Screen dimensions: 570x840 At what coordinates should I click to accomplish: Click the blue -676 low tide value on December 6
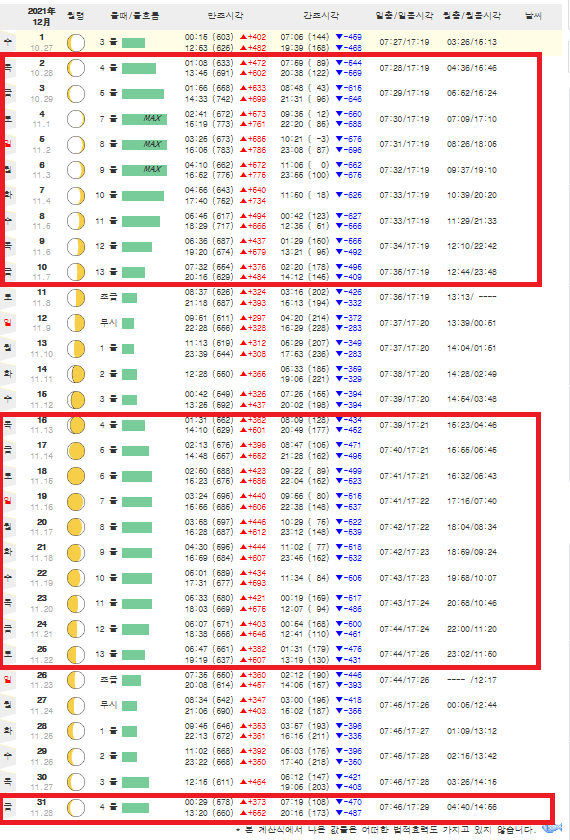(348, 175)
